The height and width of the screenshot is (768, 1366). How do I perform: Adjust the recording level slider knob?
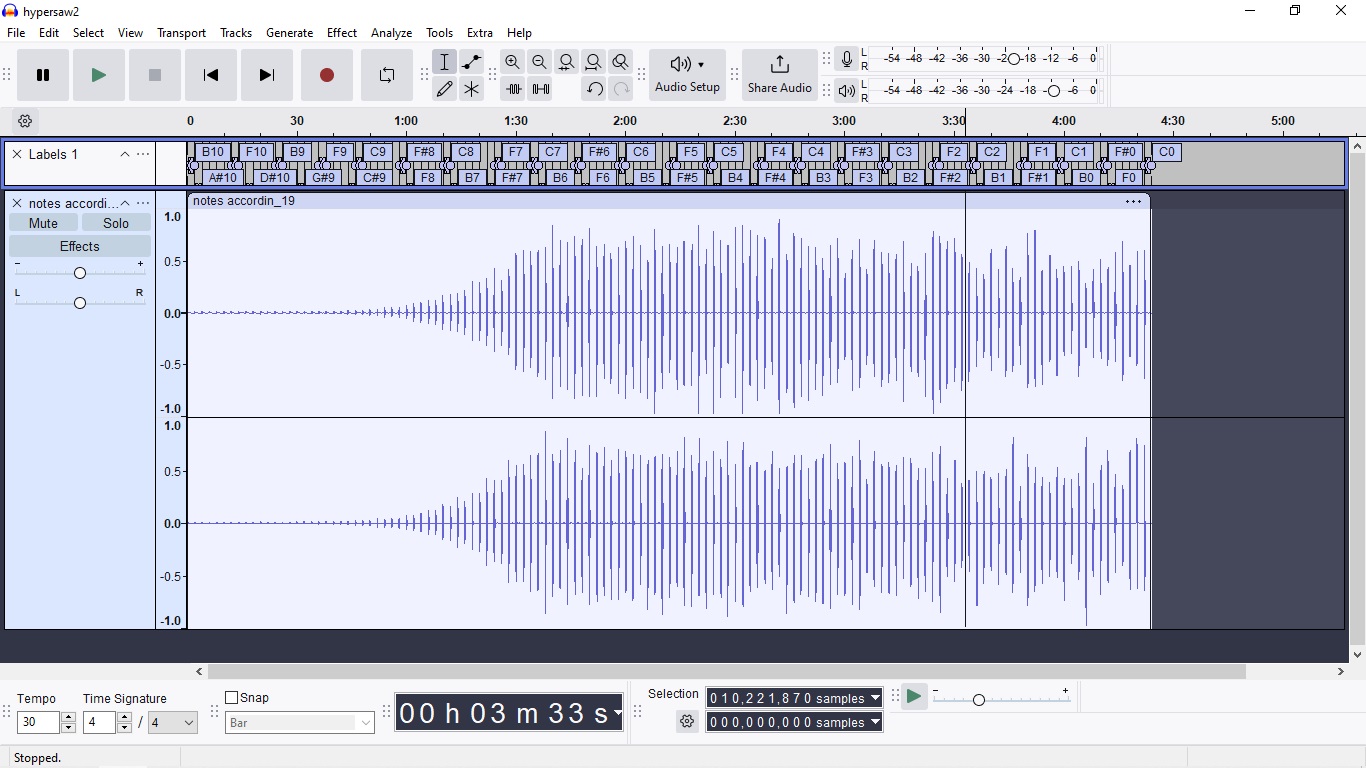(x=1014, y=59)
